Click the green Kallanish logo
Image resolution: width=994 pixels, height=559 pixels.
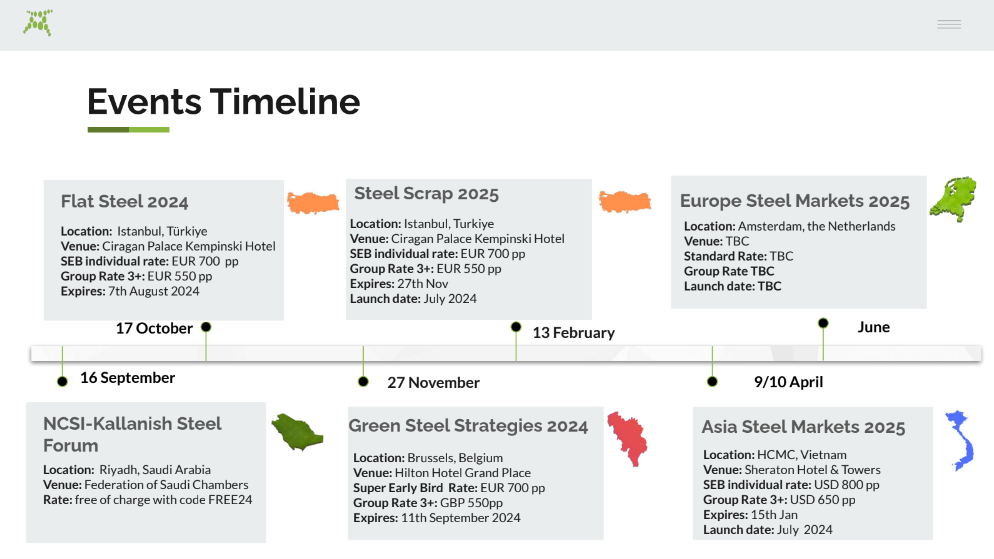click(x=38, y=22)
